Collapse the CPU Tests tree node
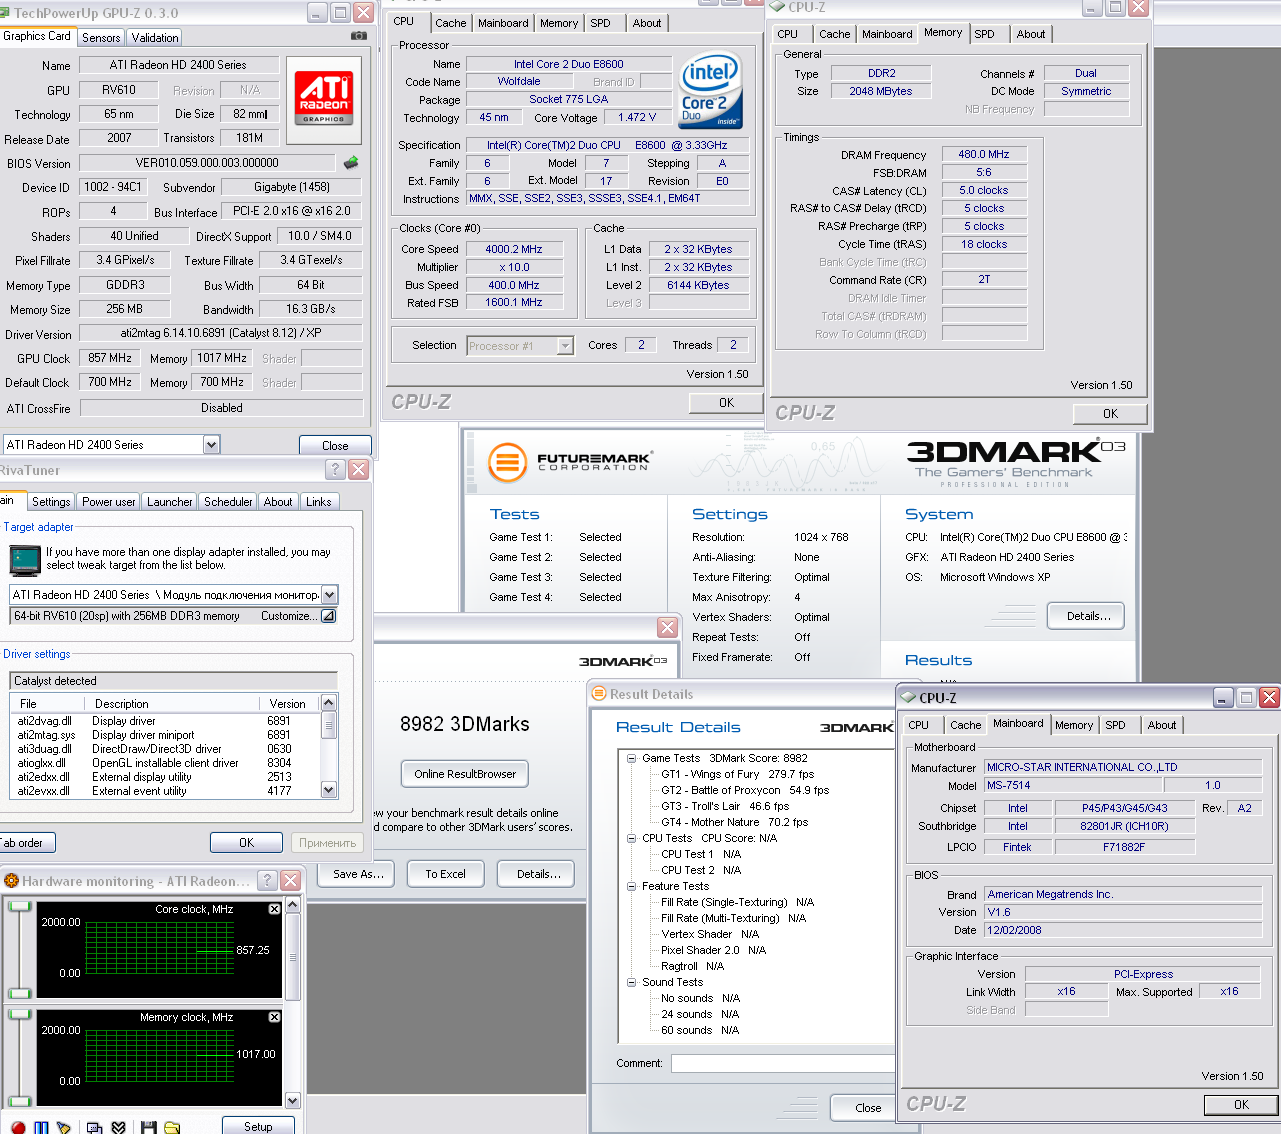This screenshot has height=1134, width=1281. tap(632, 838)
